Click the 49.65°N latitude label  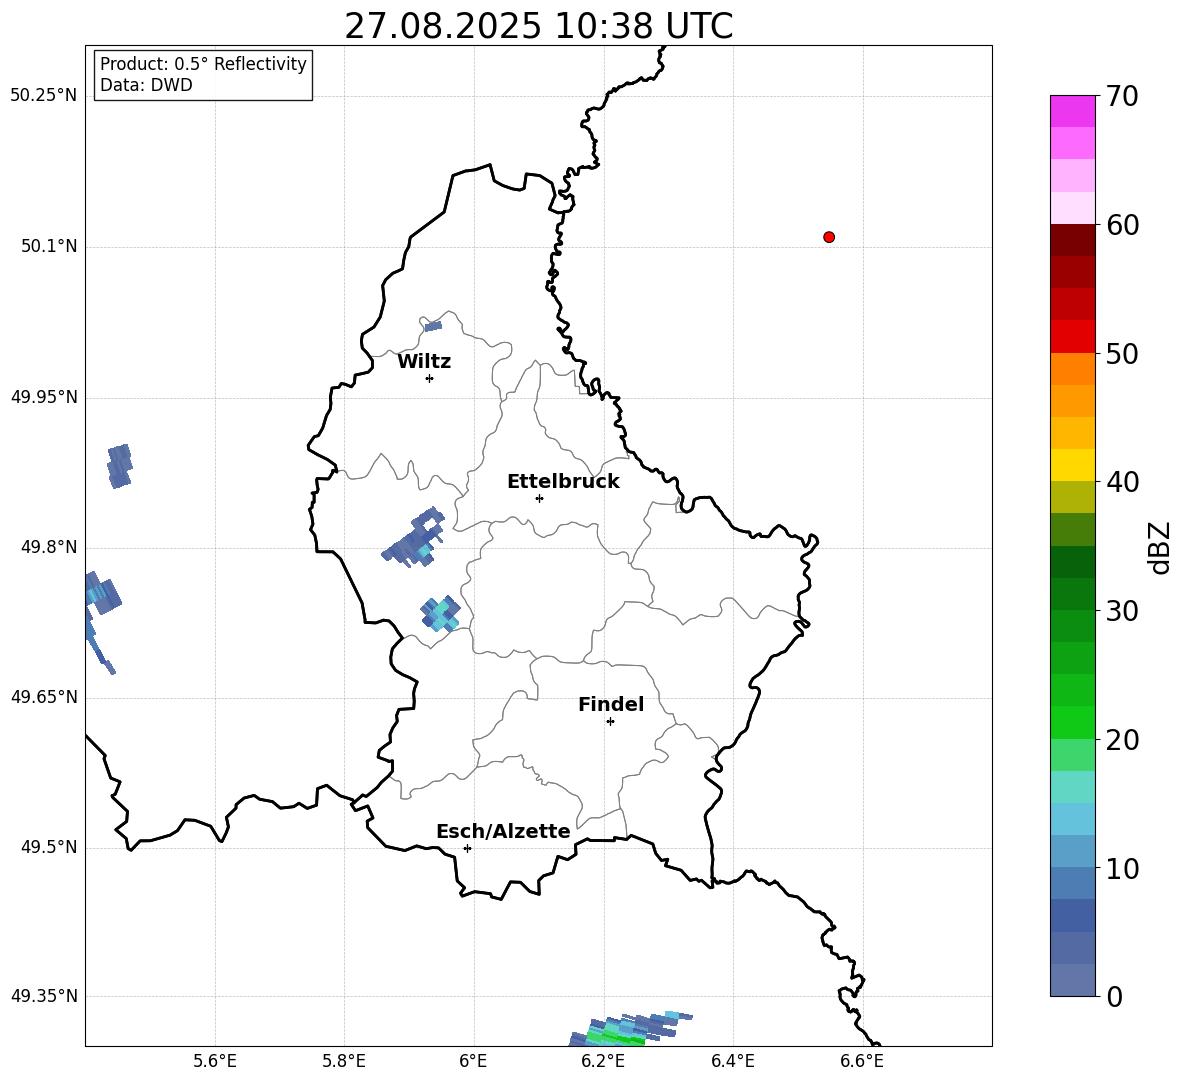[44, 696]
